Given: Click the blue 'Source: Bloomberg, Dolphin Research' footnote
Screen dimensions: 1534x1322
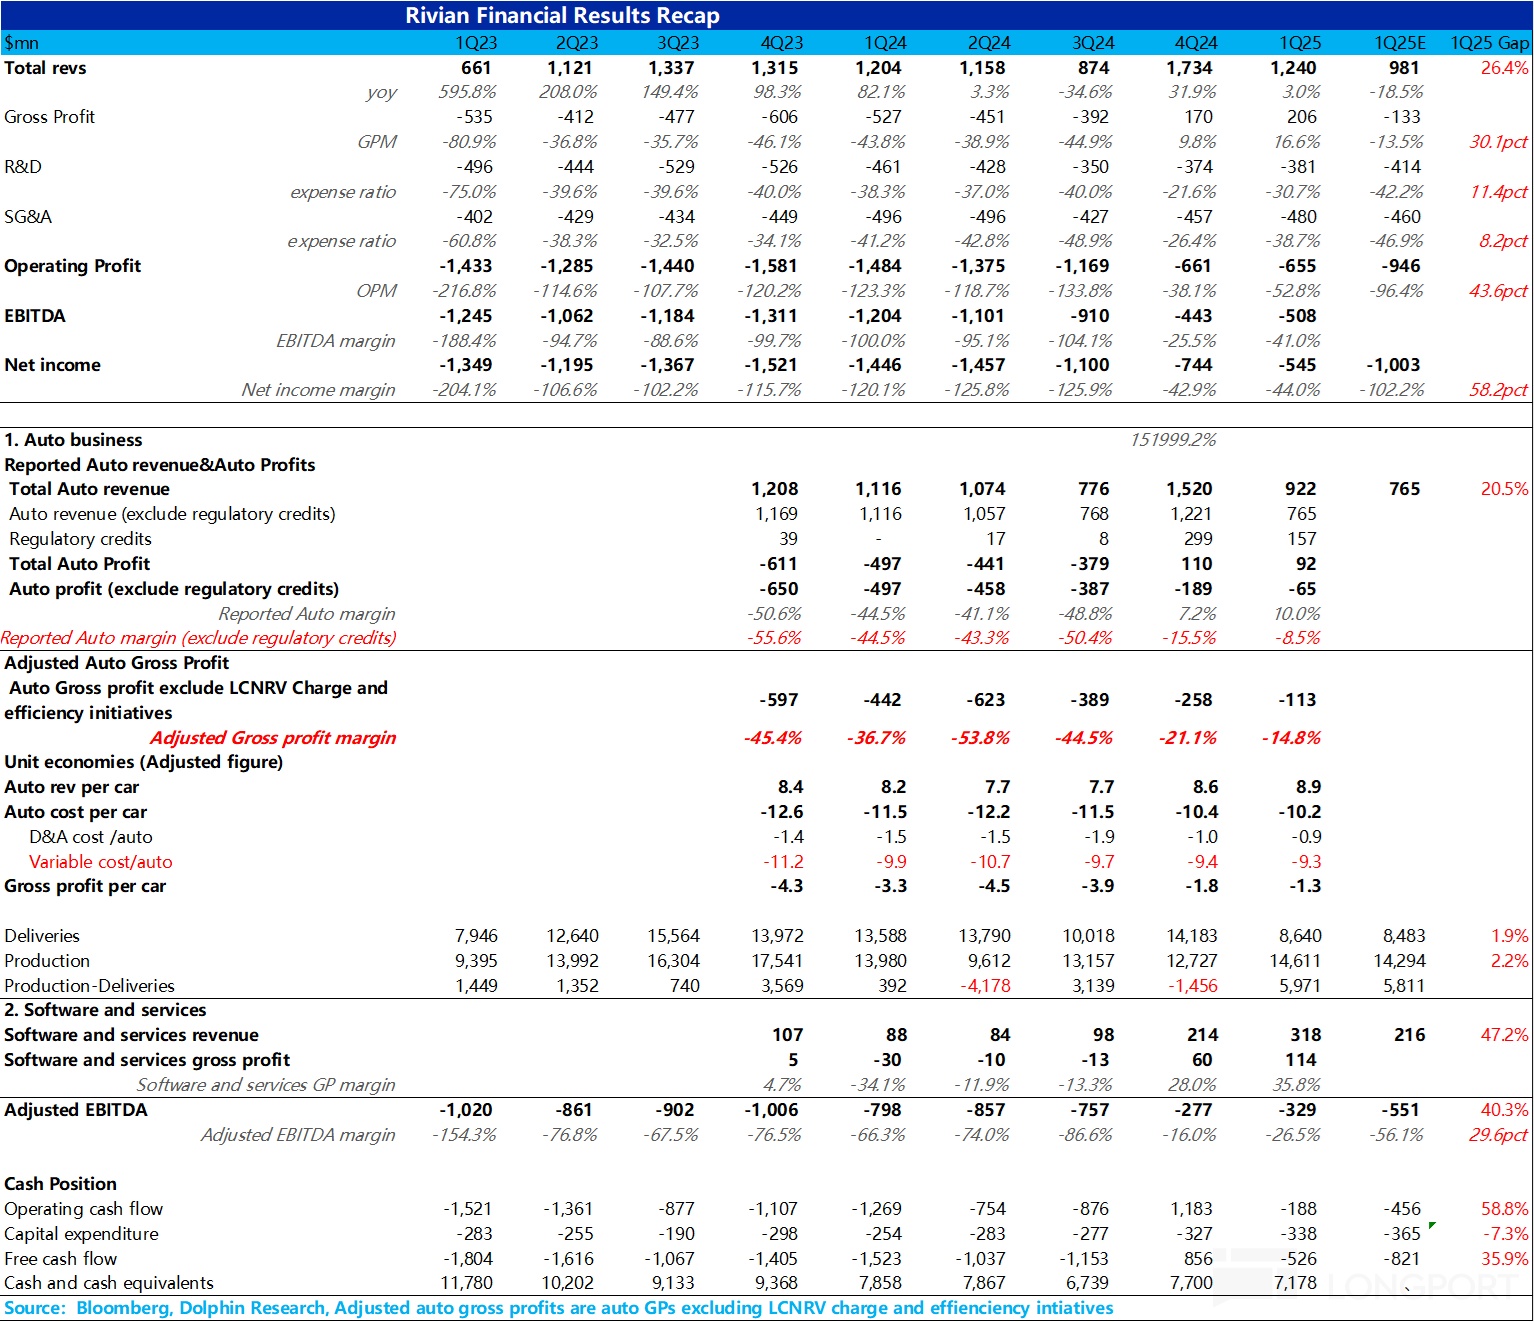Looking at the screenshot, I should 558,1308.
